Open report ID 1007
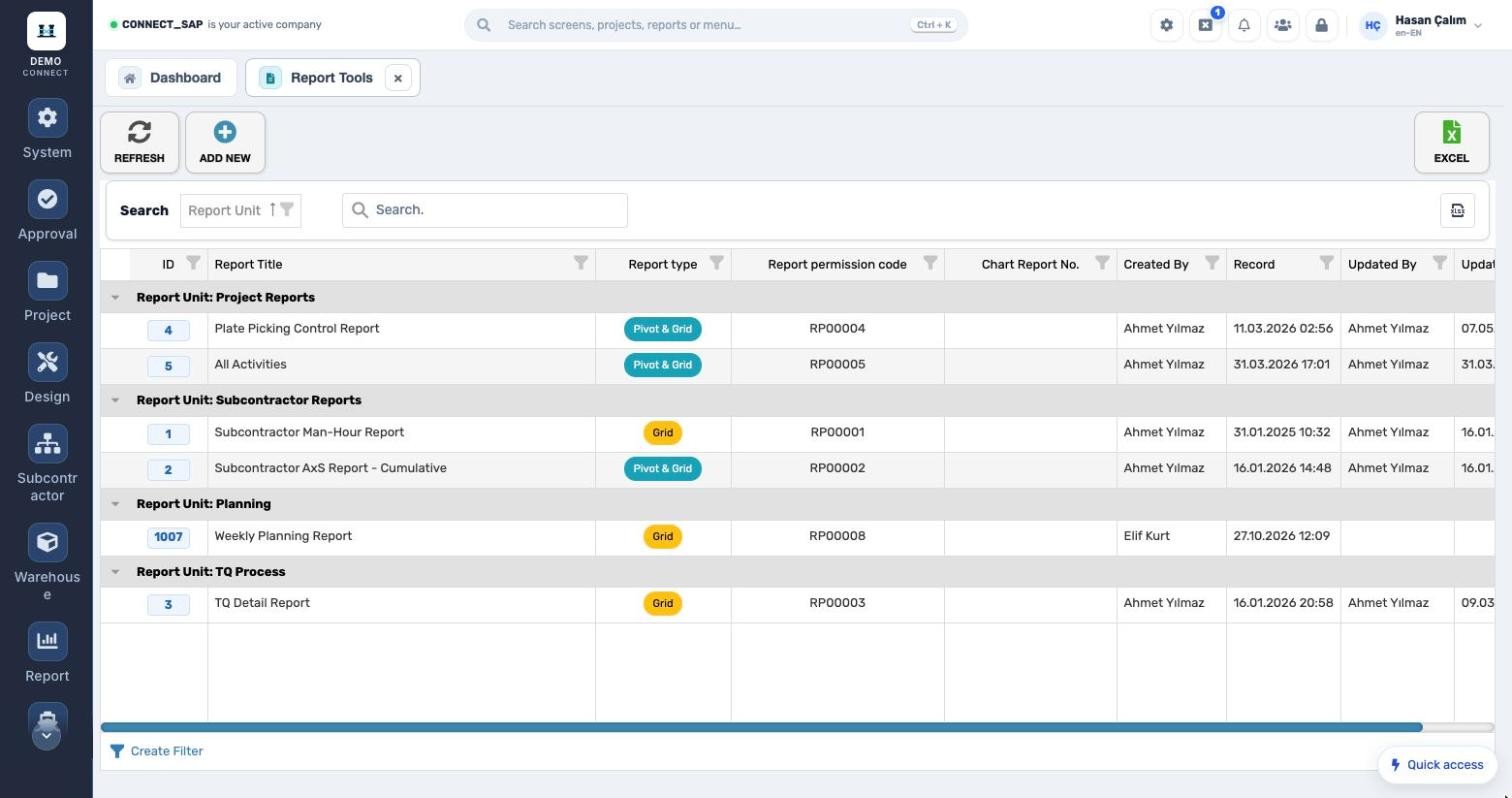 point(168,537)
